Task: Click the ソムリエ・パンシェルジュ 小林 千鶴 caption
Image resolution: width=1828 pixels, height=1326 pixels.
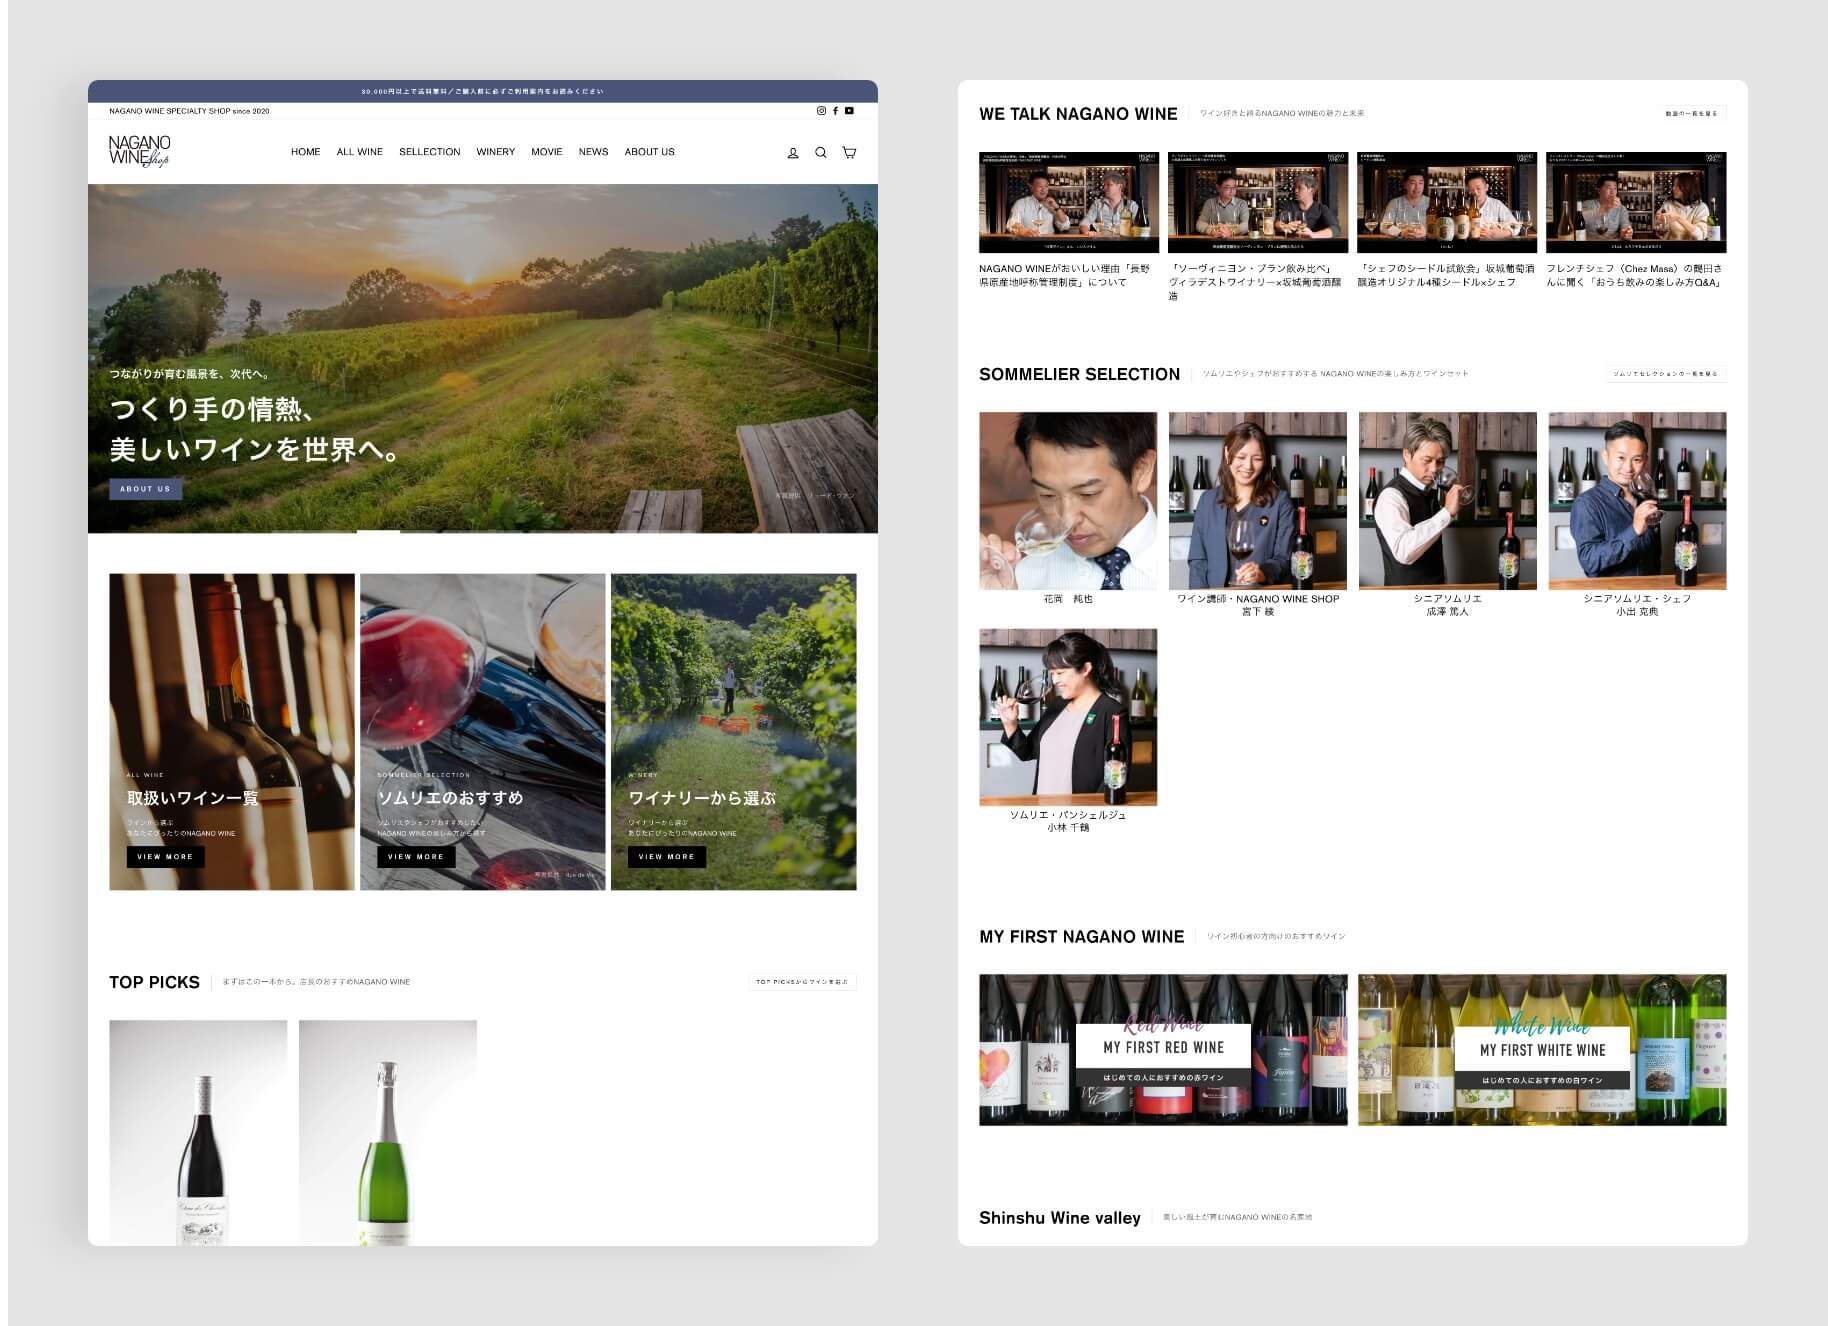Action: pos(1068,821)
